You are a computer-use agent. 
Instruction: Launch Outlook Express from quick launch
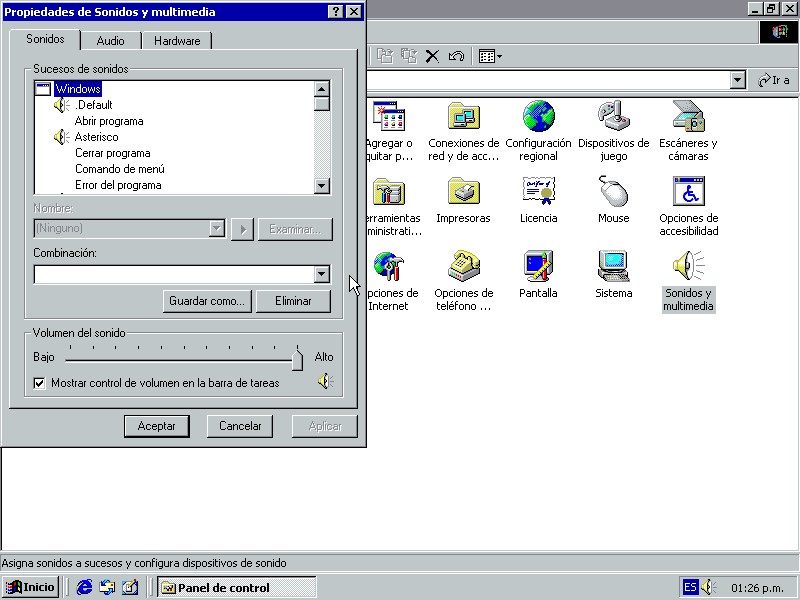pyautogui.click(x=107, y=587)
